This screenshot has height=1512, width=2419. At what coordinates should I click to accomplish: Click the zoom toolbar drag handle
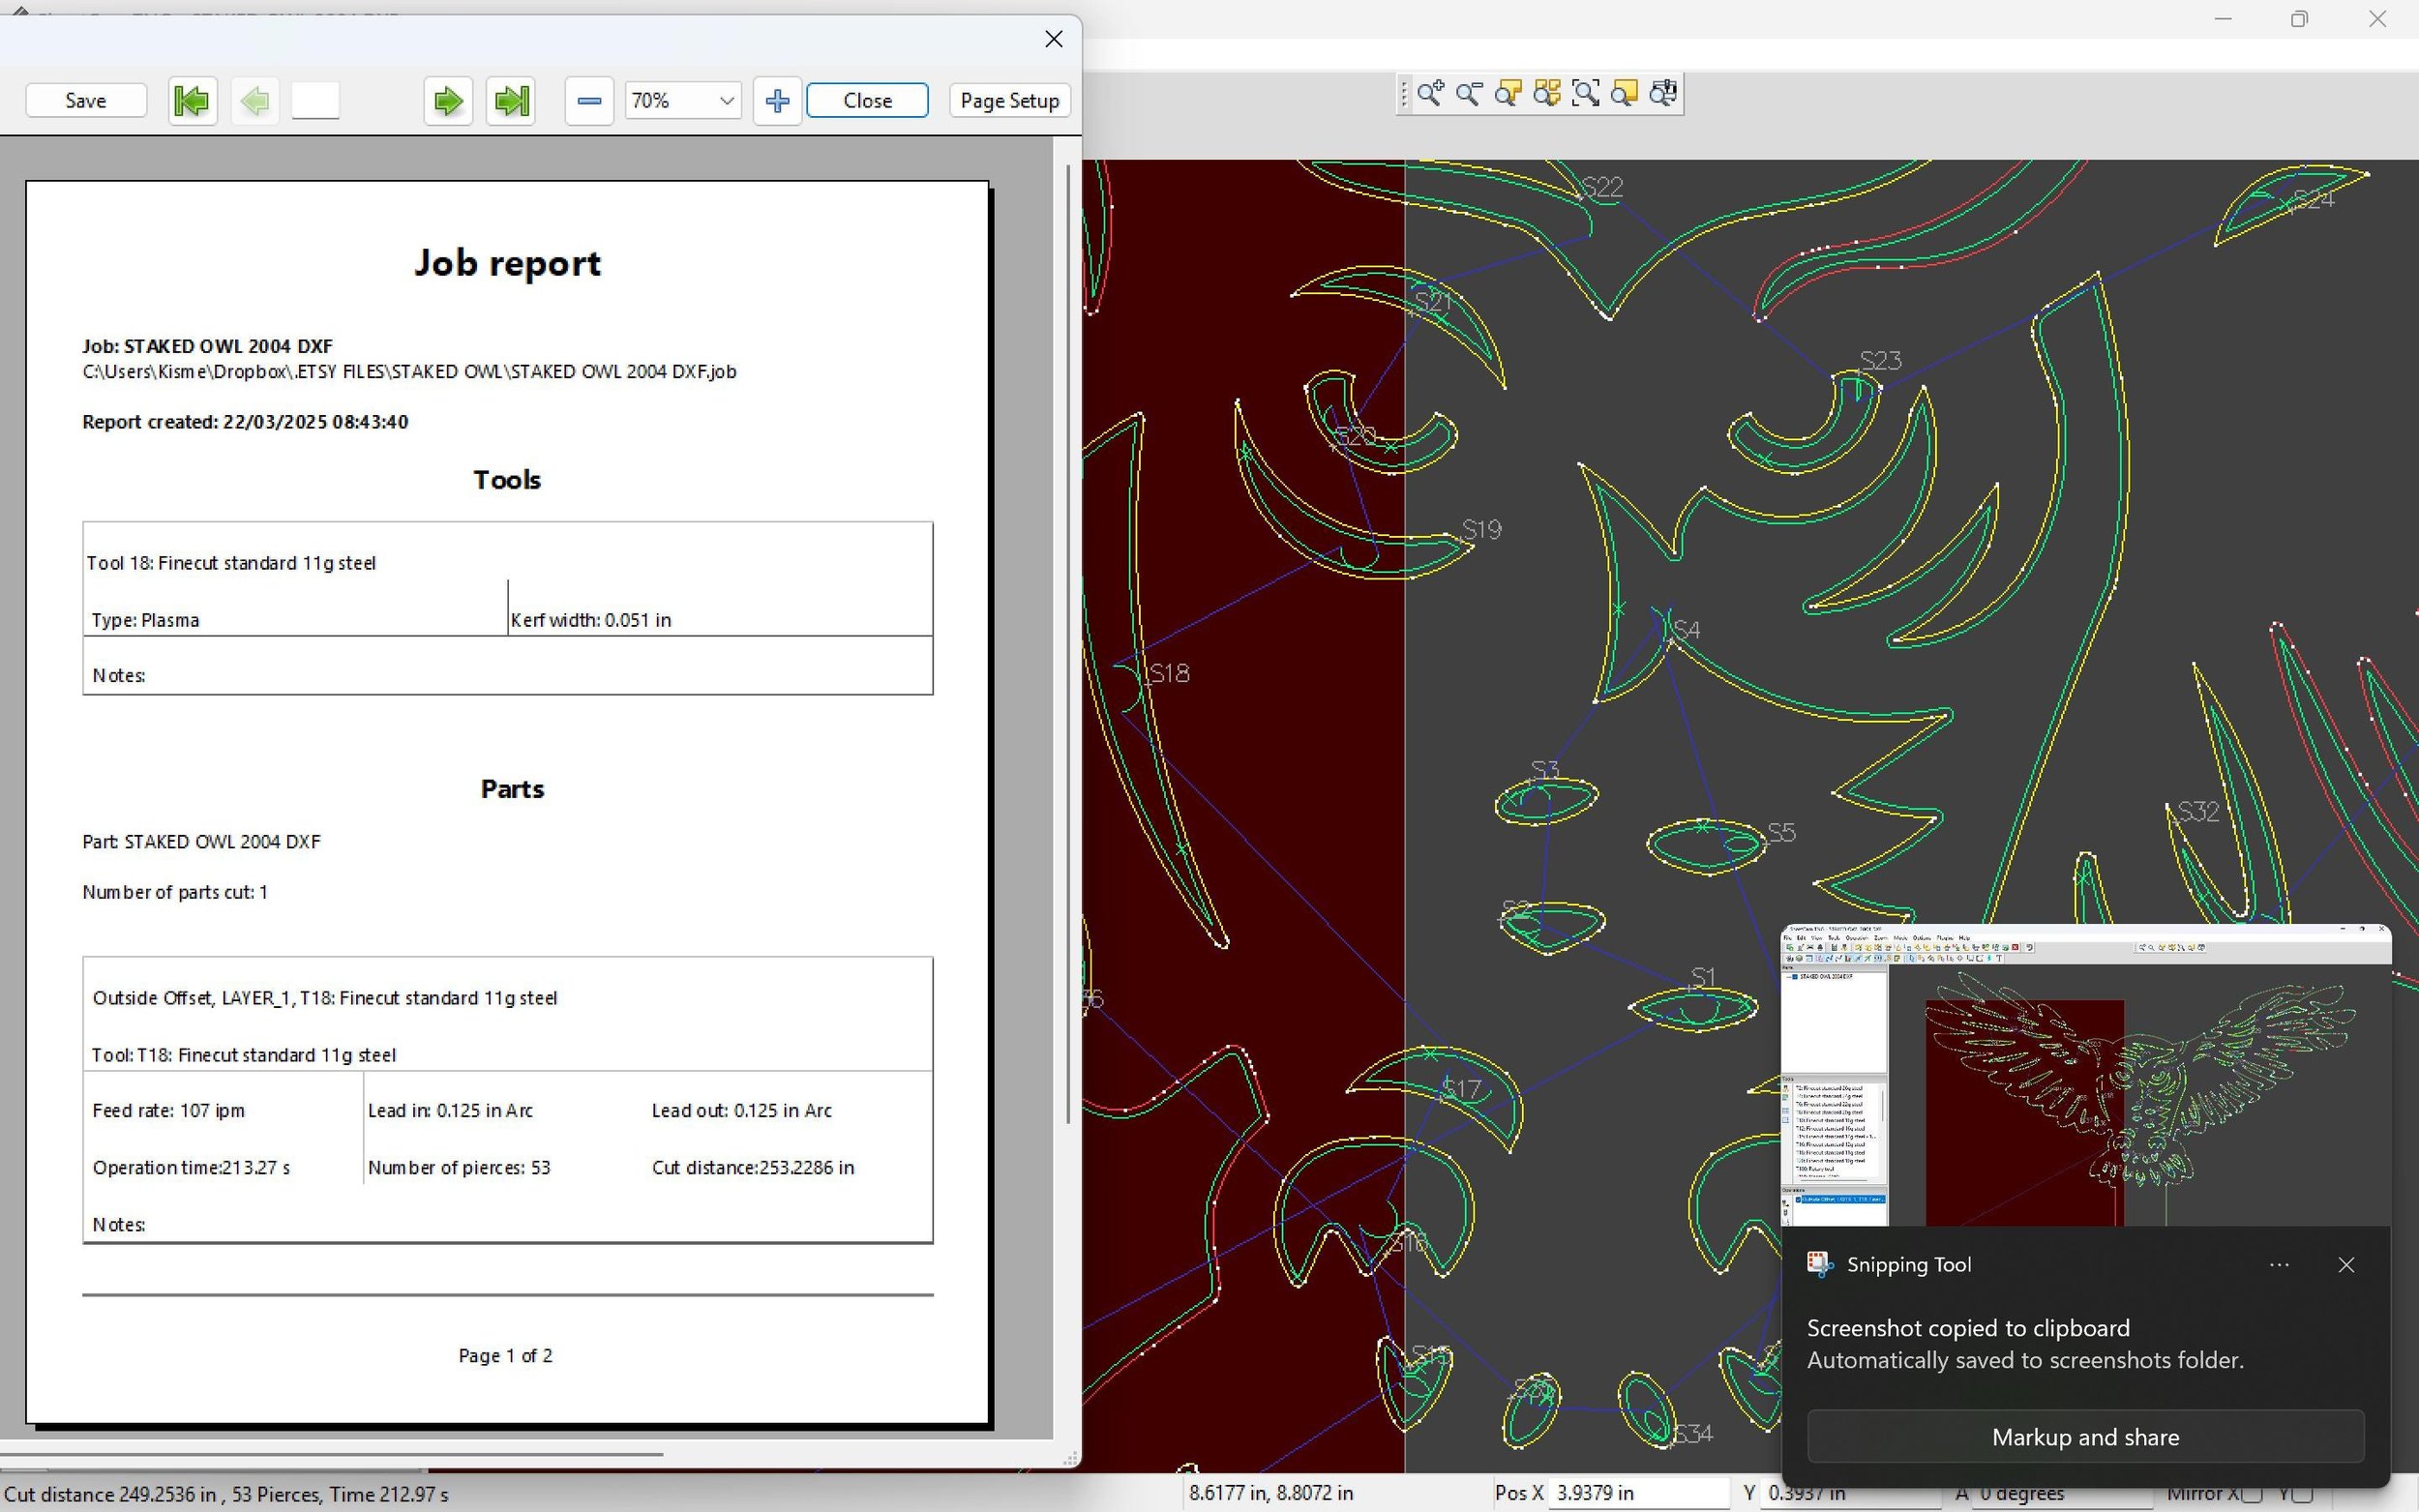[1404, 94]
